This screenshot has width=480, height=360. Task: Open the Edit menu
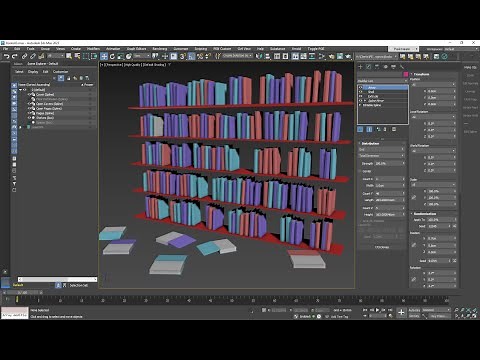(x=17, y=49)
